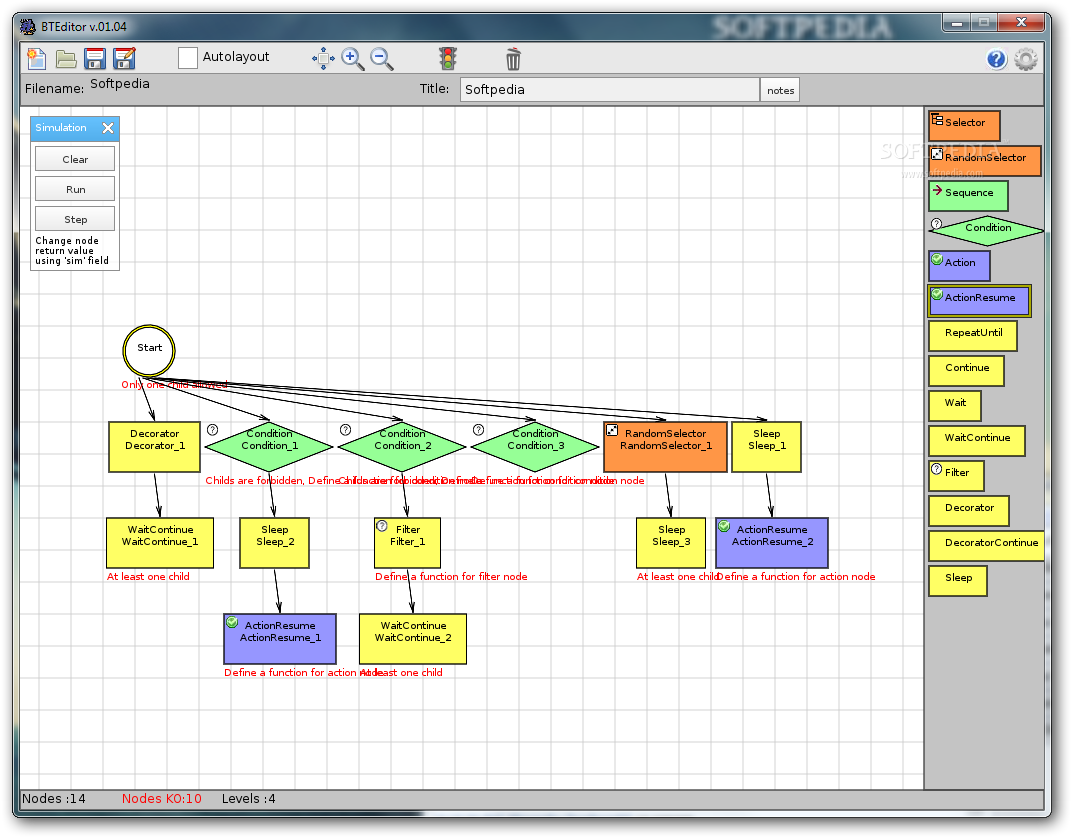Select the WaitContinue_1 node
This screenshot has width=1072, height=838.
[x=160, y=543]
